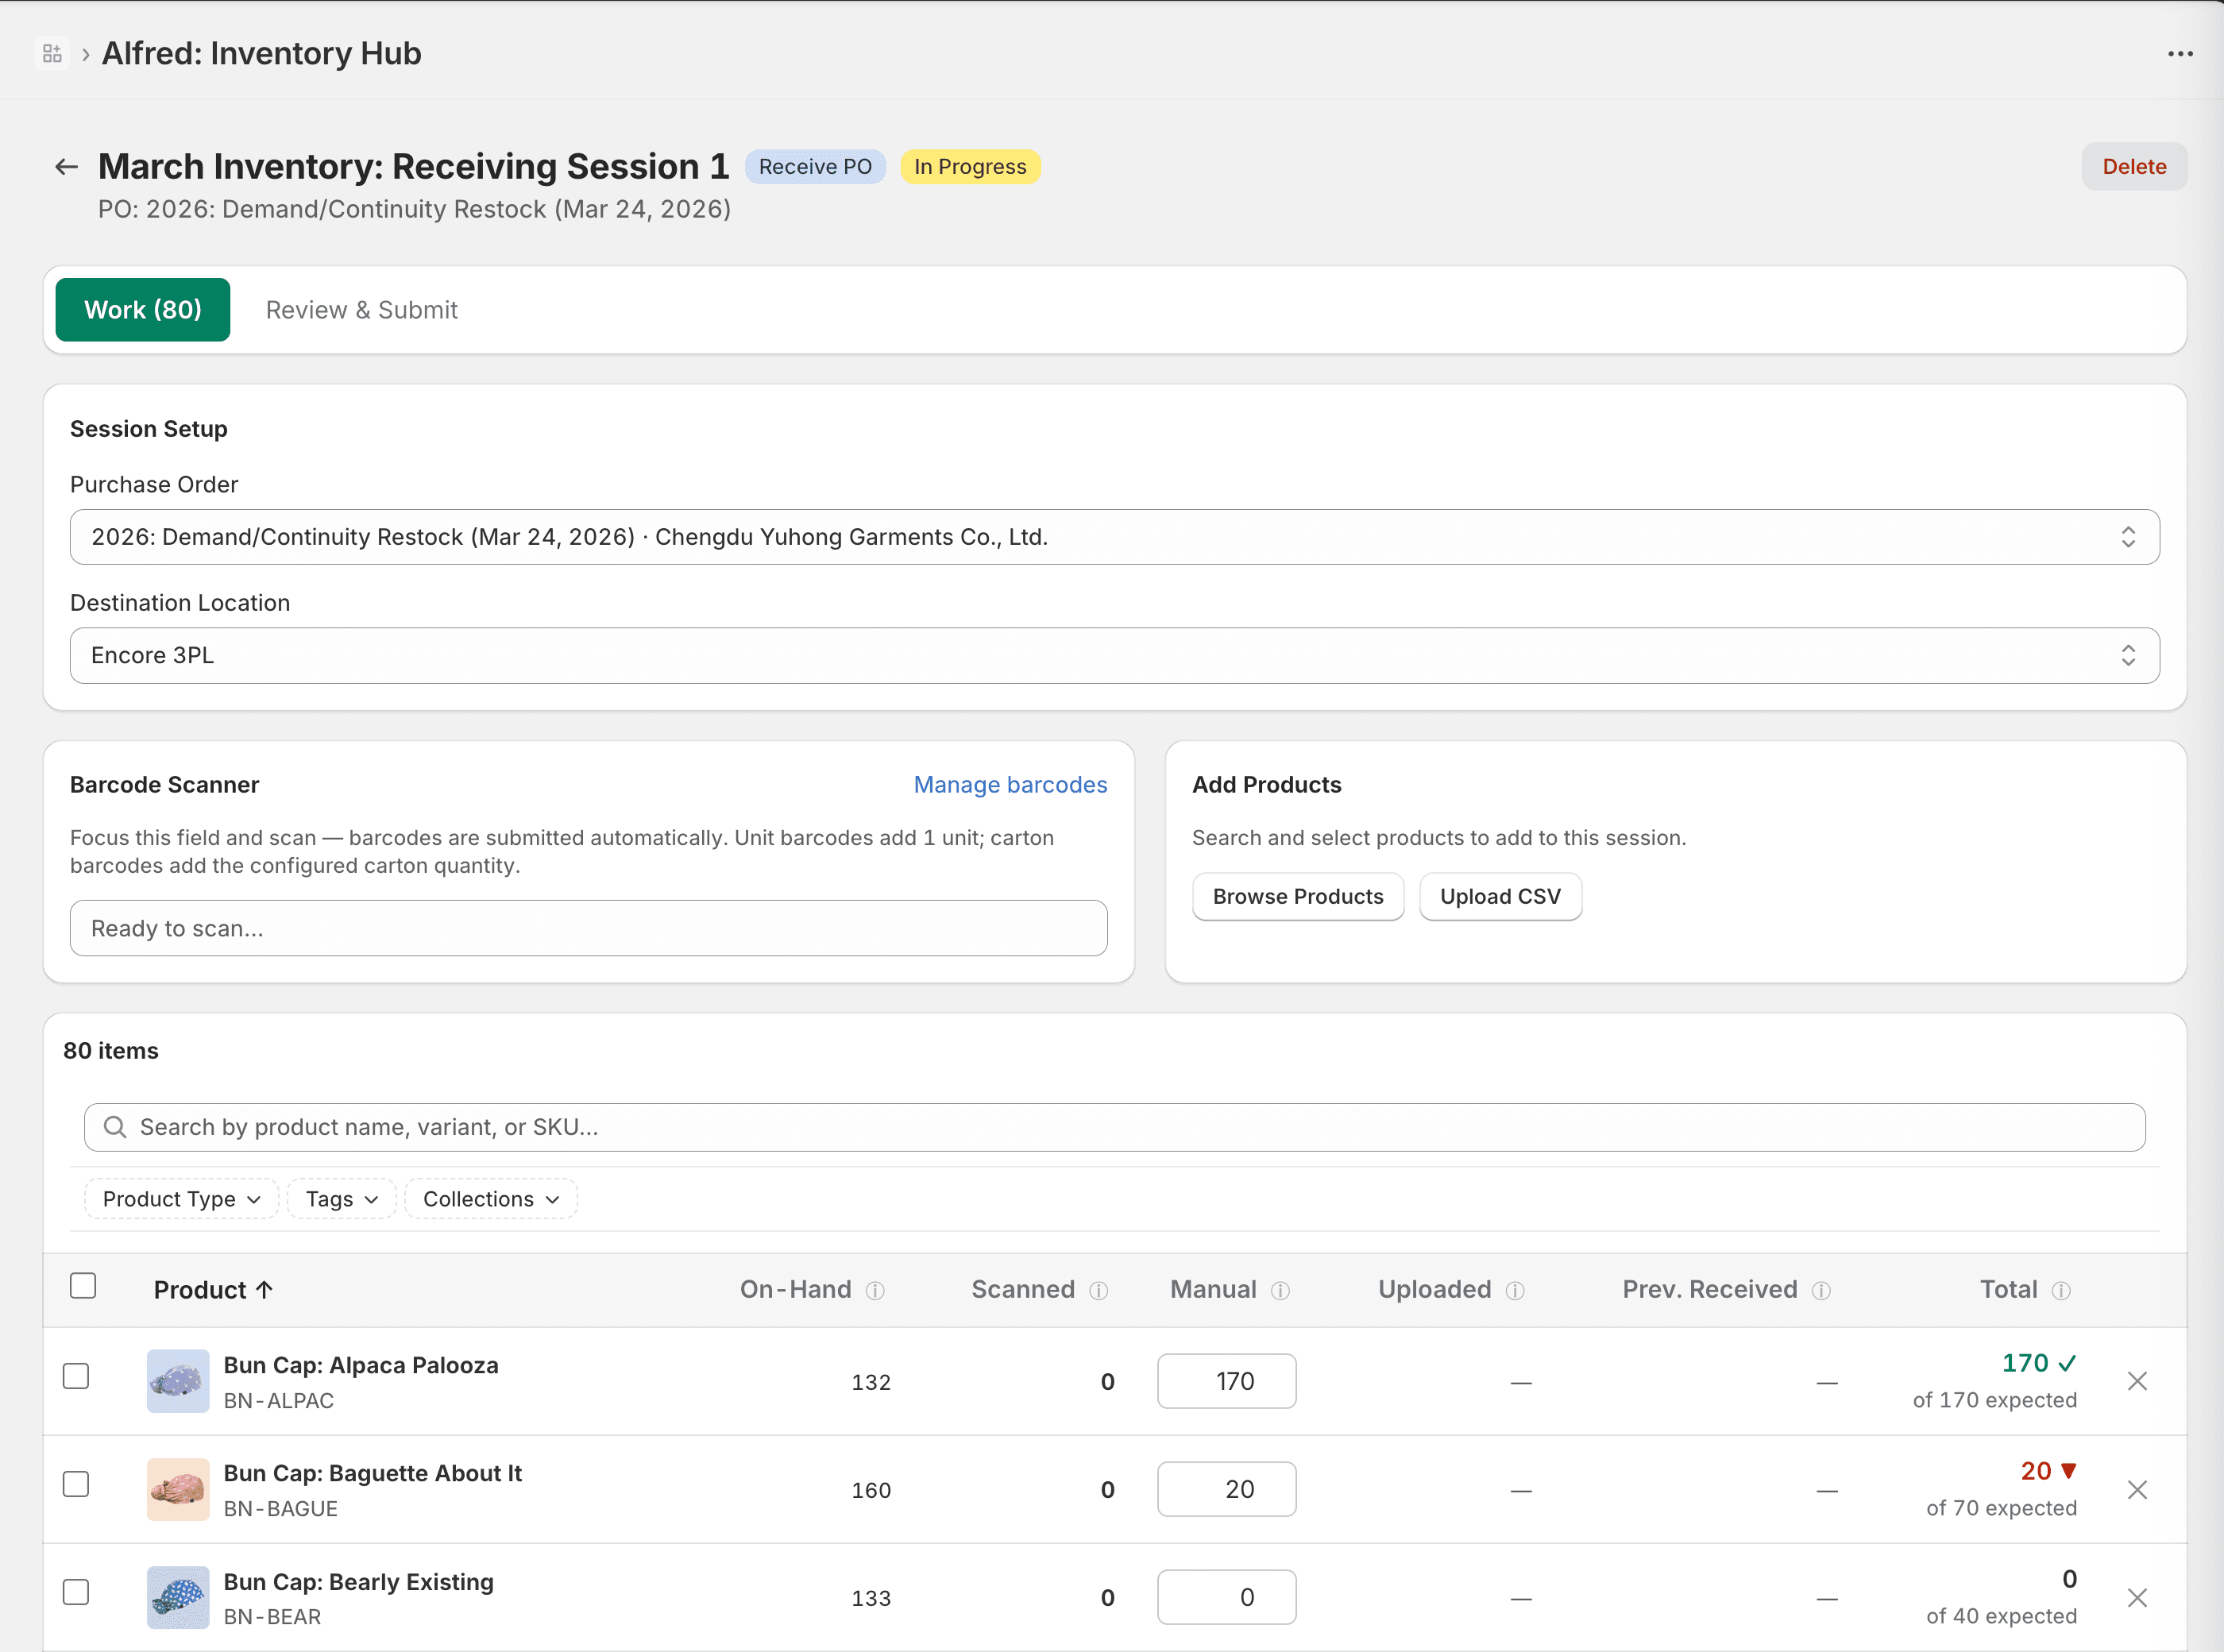Select the Work (80) tab

click(x=143, y=310)
